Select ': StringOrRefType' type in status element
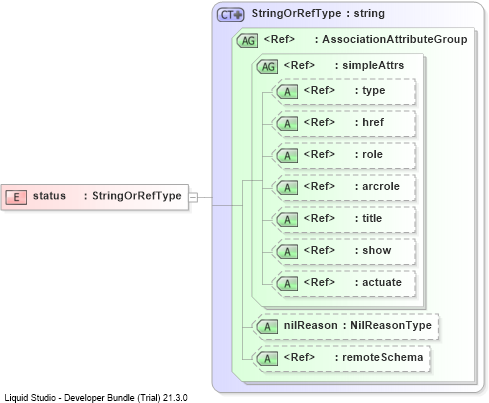The image size is (489, 403). pos(133,196)
